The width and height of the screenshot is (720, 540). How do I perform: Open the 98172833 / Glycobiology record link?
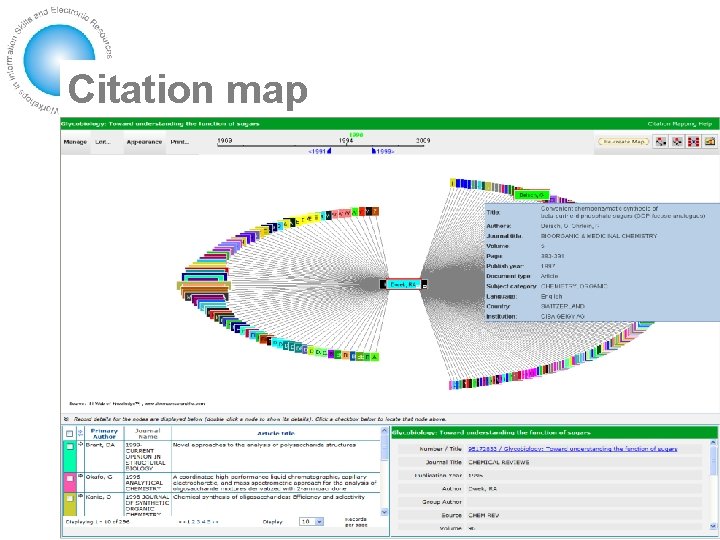(x=573, y=449)
